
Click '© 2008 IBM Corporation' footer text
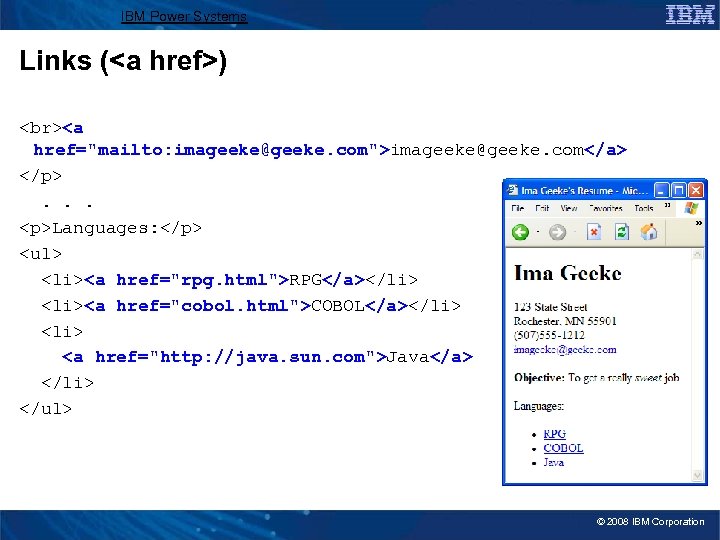[x=650, y=522]
